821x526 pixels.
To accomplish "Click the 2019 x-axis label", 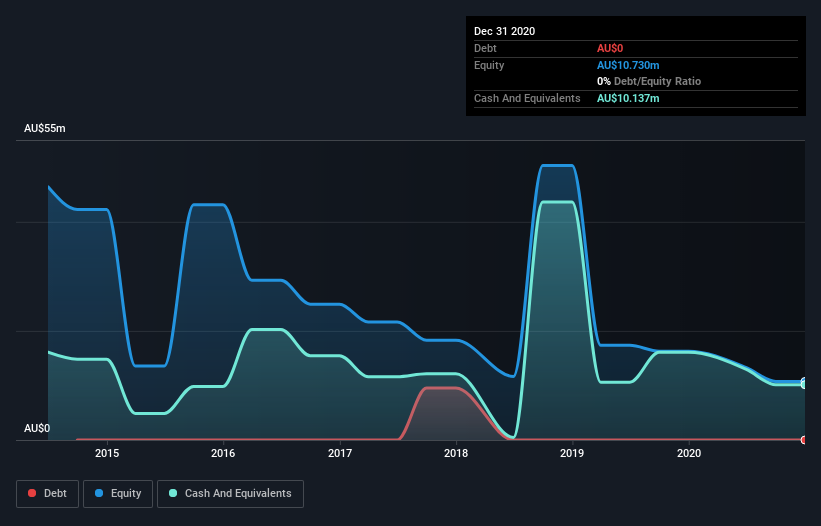I will pyautogui.click(x=572, y=453).
